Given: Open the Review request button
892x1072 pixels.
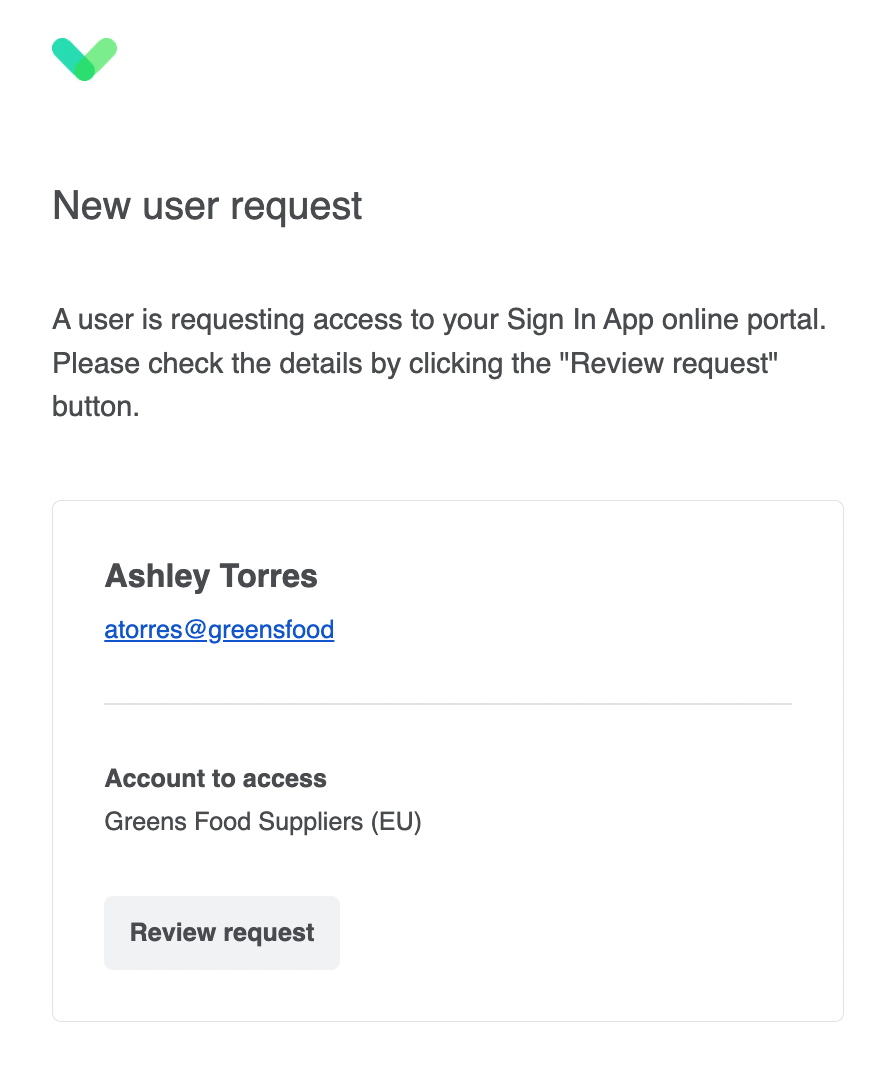Looking at the screenshot, I should (x=222, y=933).
